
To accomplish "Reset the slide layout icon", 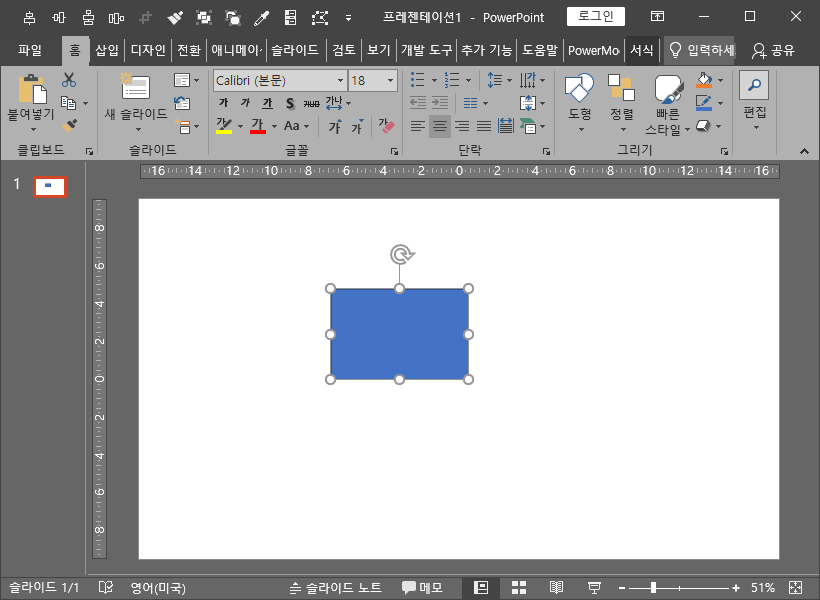I will click(x=181, y=103).
